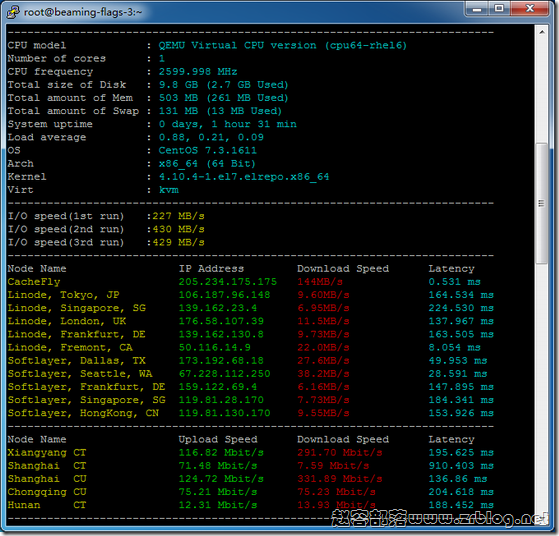
Task: Click uptime value 0 days, 1 hour 31 min
Action: (x=227, y=124)
